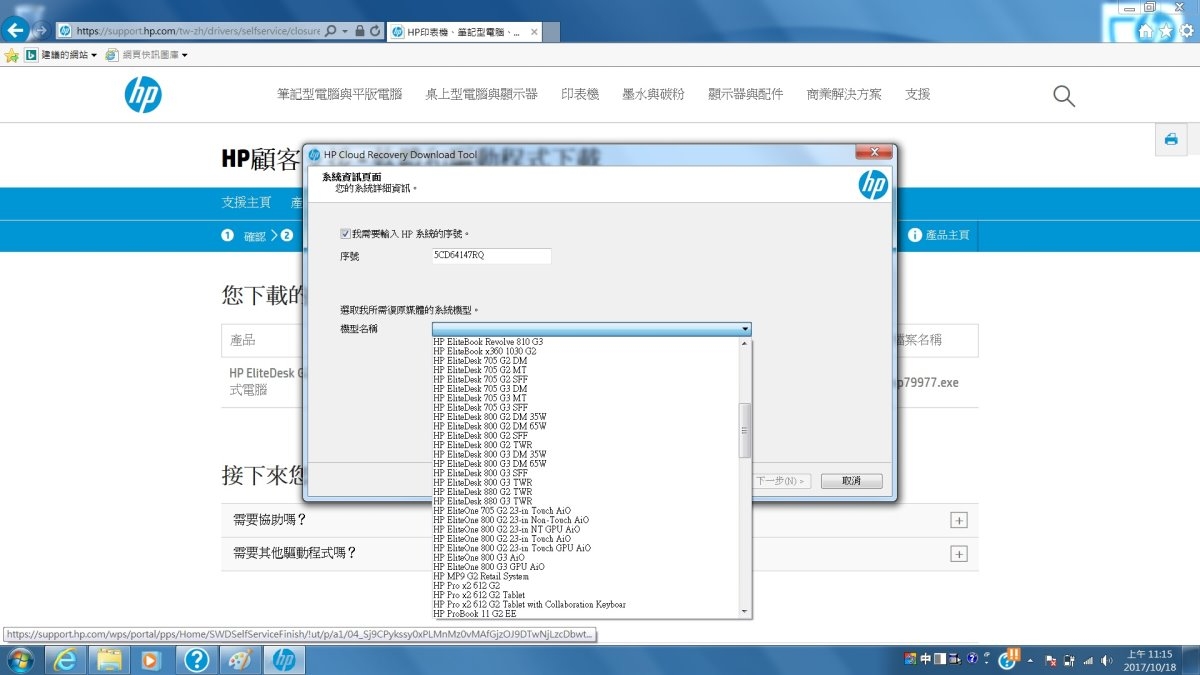The height and width of the screenshot is (675, 1200).
Task: Open browser tools gear icon
Action: (x=1187, y=31)
